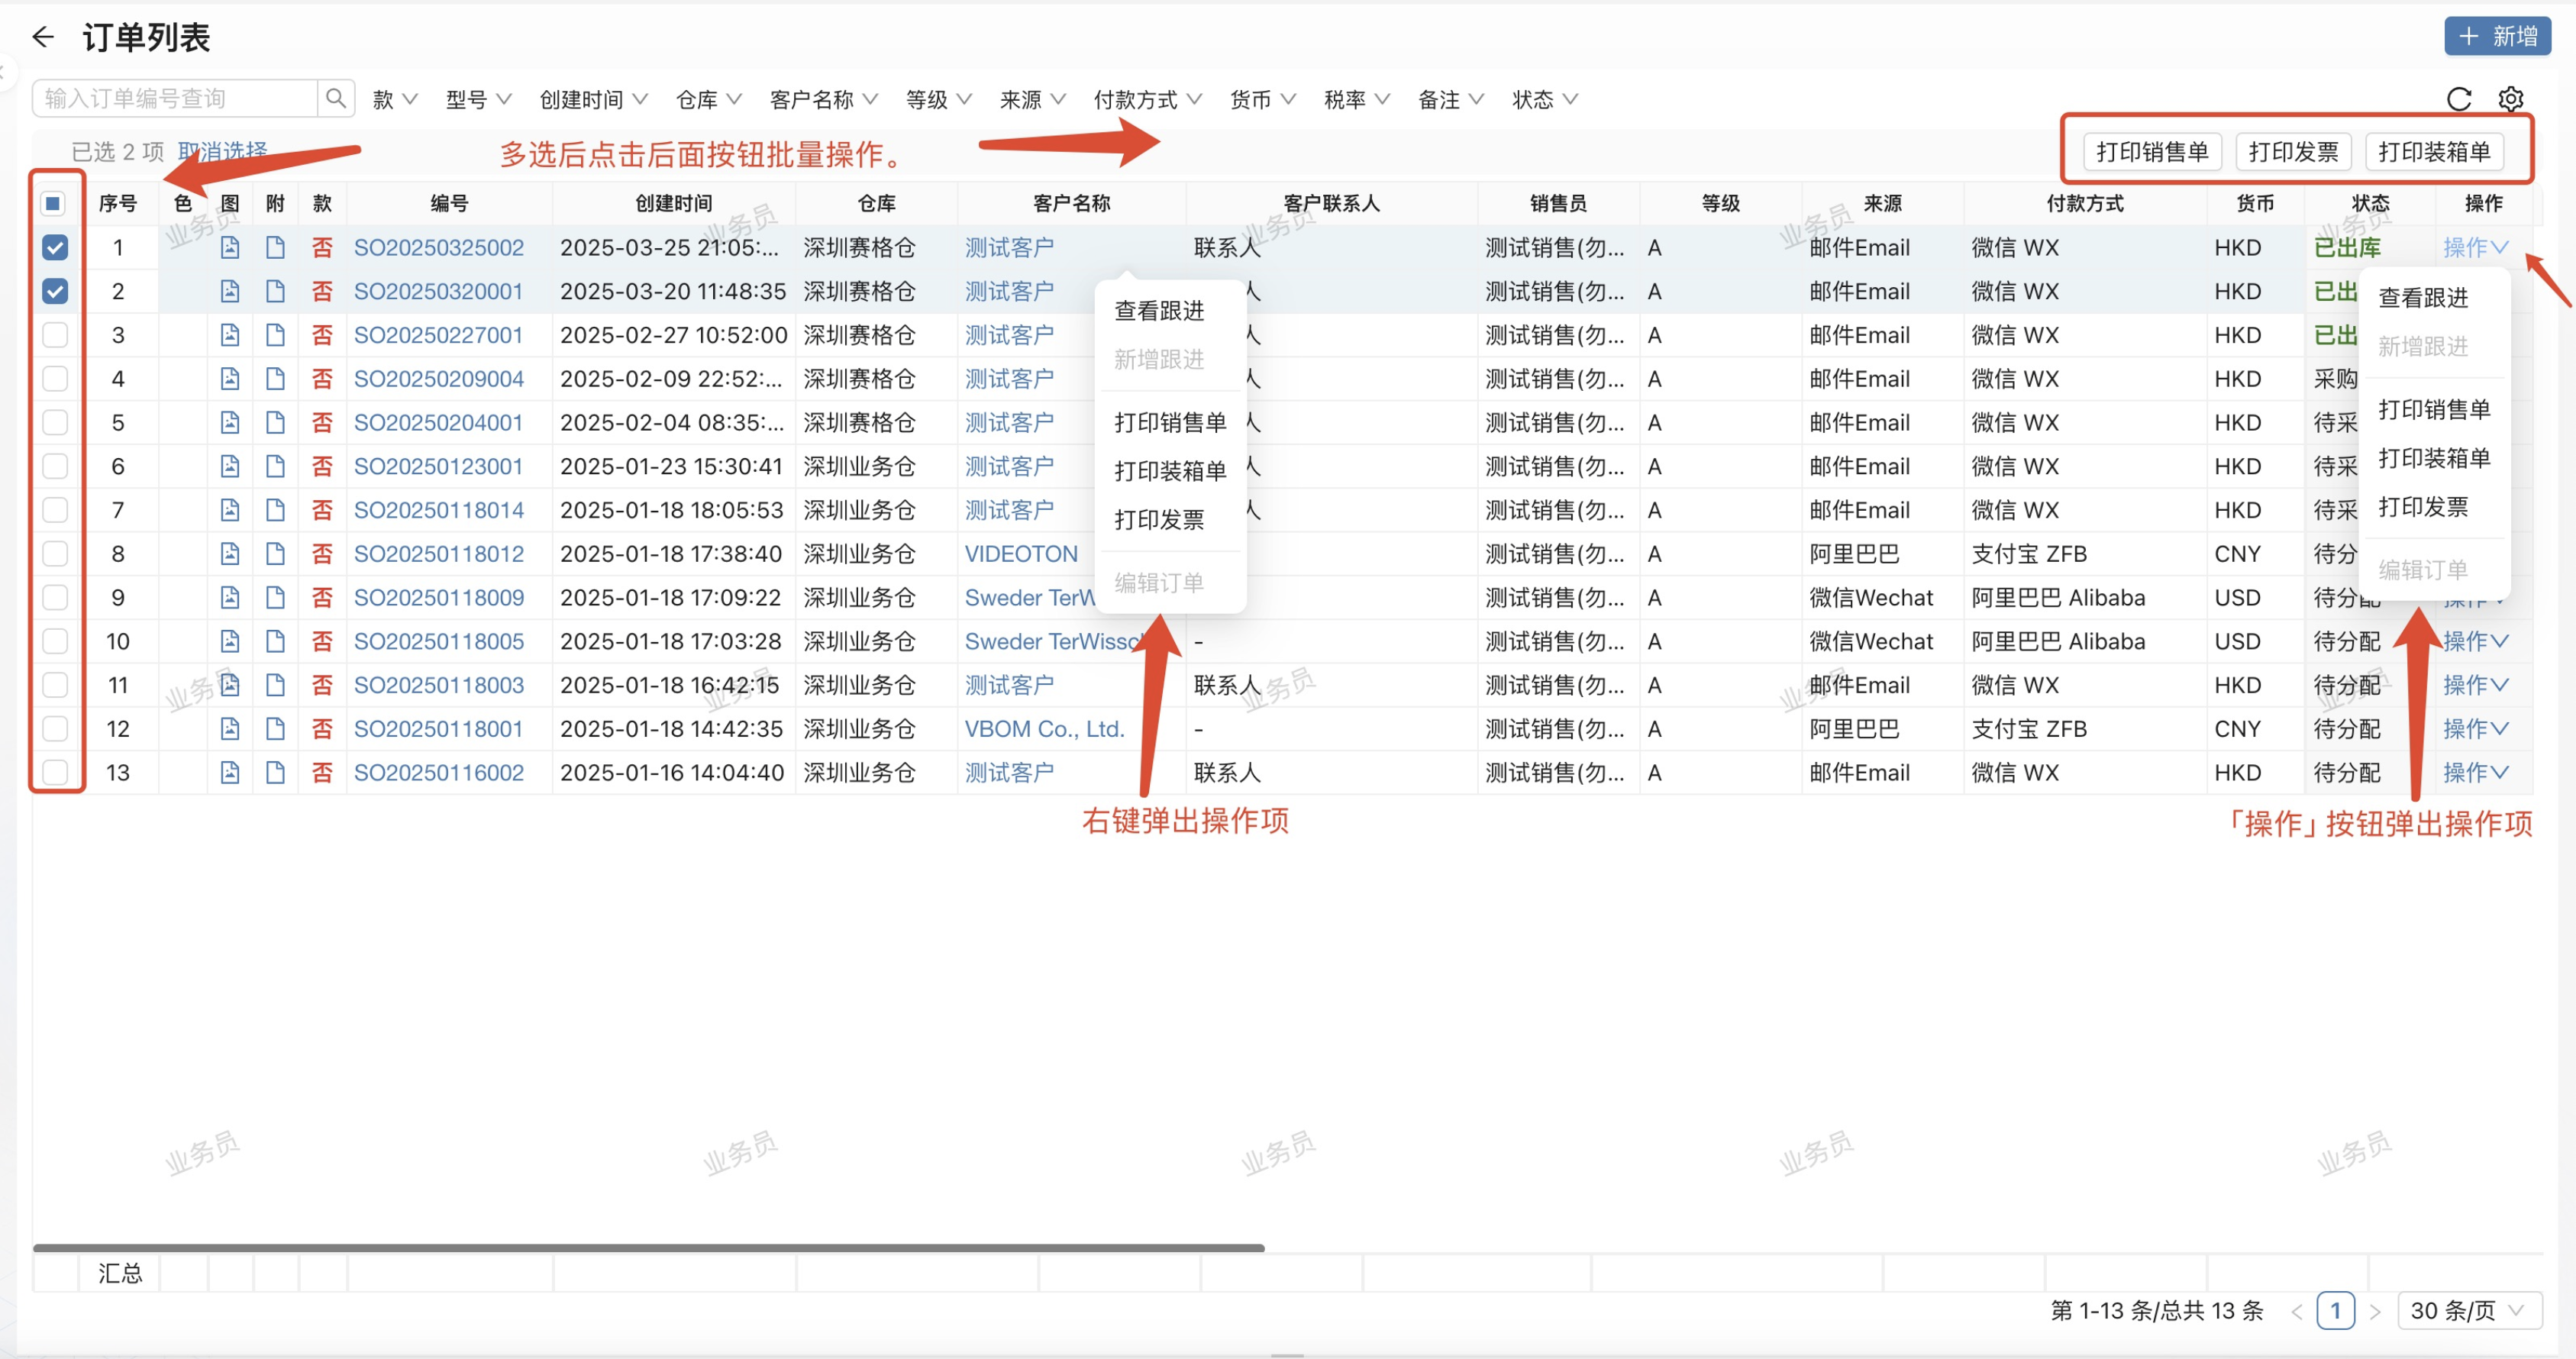Open the 状态 filter dropdown
The width and height of the screenshot is (2576, 1359).
pos(1544,99)
